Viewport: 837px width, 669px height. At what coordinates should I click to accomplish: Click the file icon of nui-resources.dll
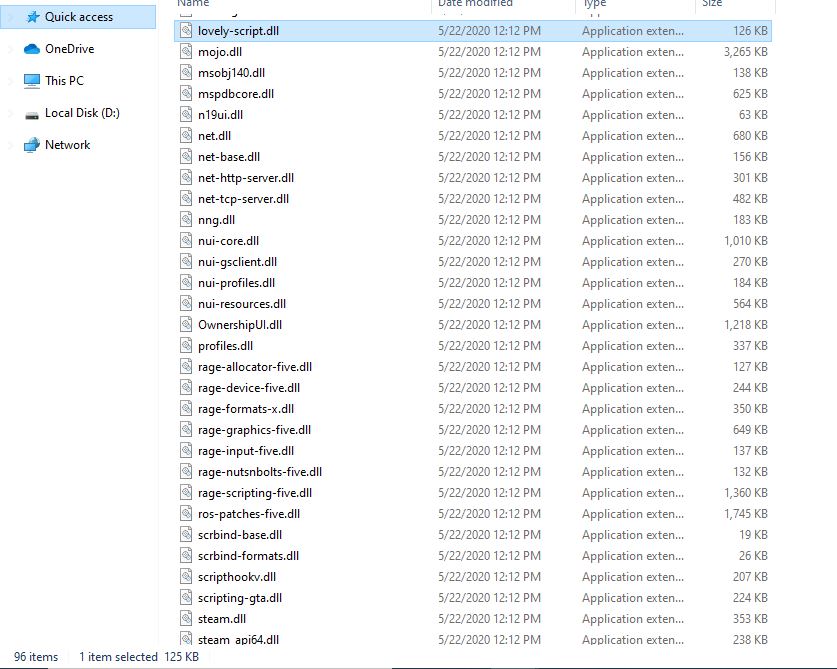click(x=186, y=303)
